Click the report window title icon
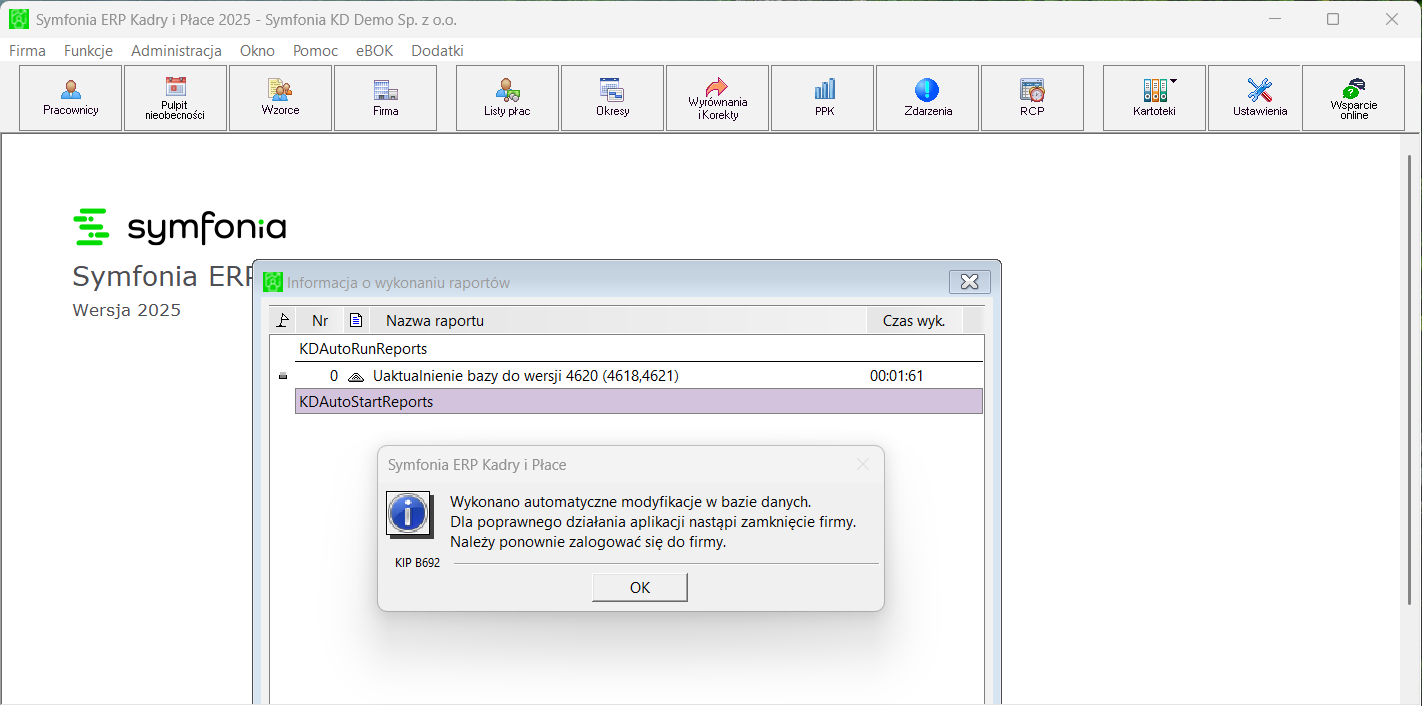The width and height of the screenshot is (1422, 706). tap(273, 282)
